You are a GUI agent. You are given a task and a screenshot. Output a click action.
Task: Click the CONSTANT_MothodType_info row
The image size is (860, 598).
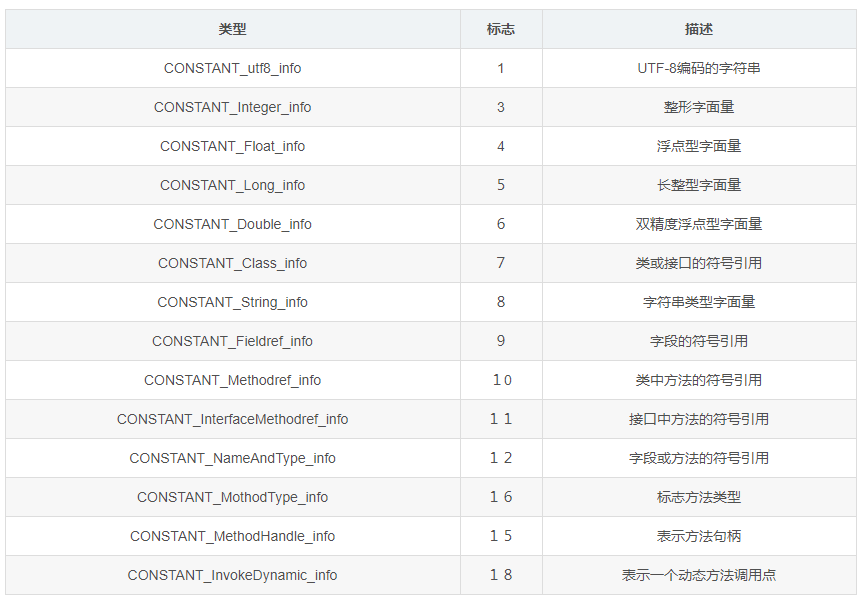pos(232,497)
